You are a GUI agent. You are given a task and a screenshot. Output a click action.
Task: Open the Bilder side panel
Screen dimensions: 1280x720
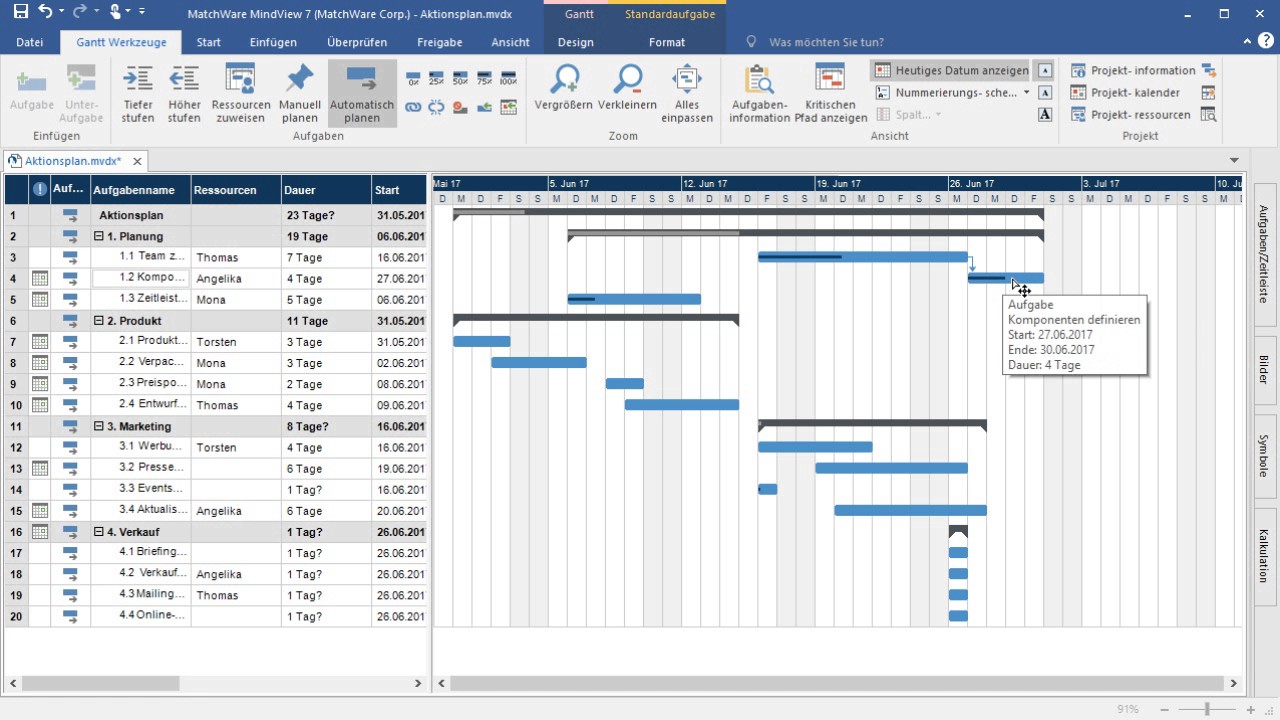click(1264, 370)
